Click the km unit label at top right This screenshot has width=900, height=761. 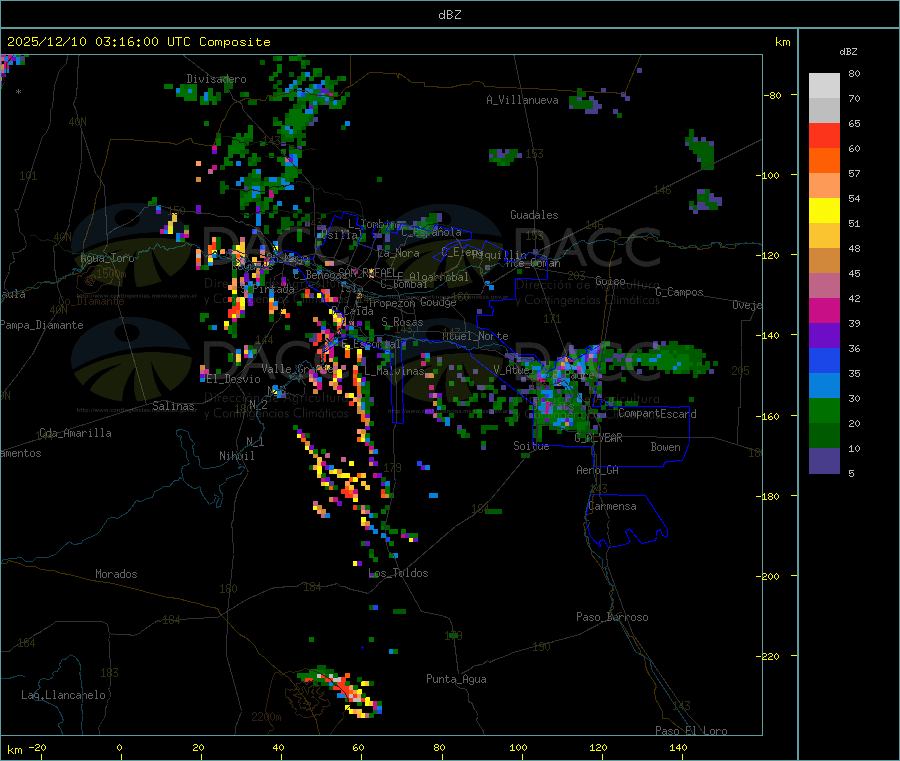coord(782,42)
